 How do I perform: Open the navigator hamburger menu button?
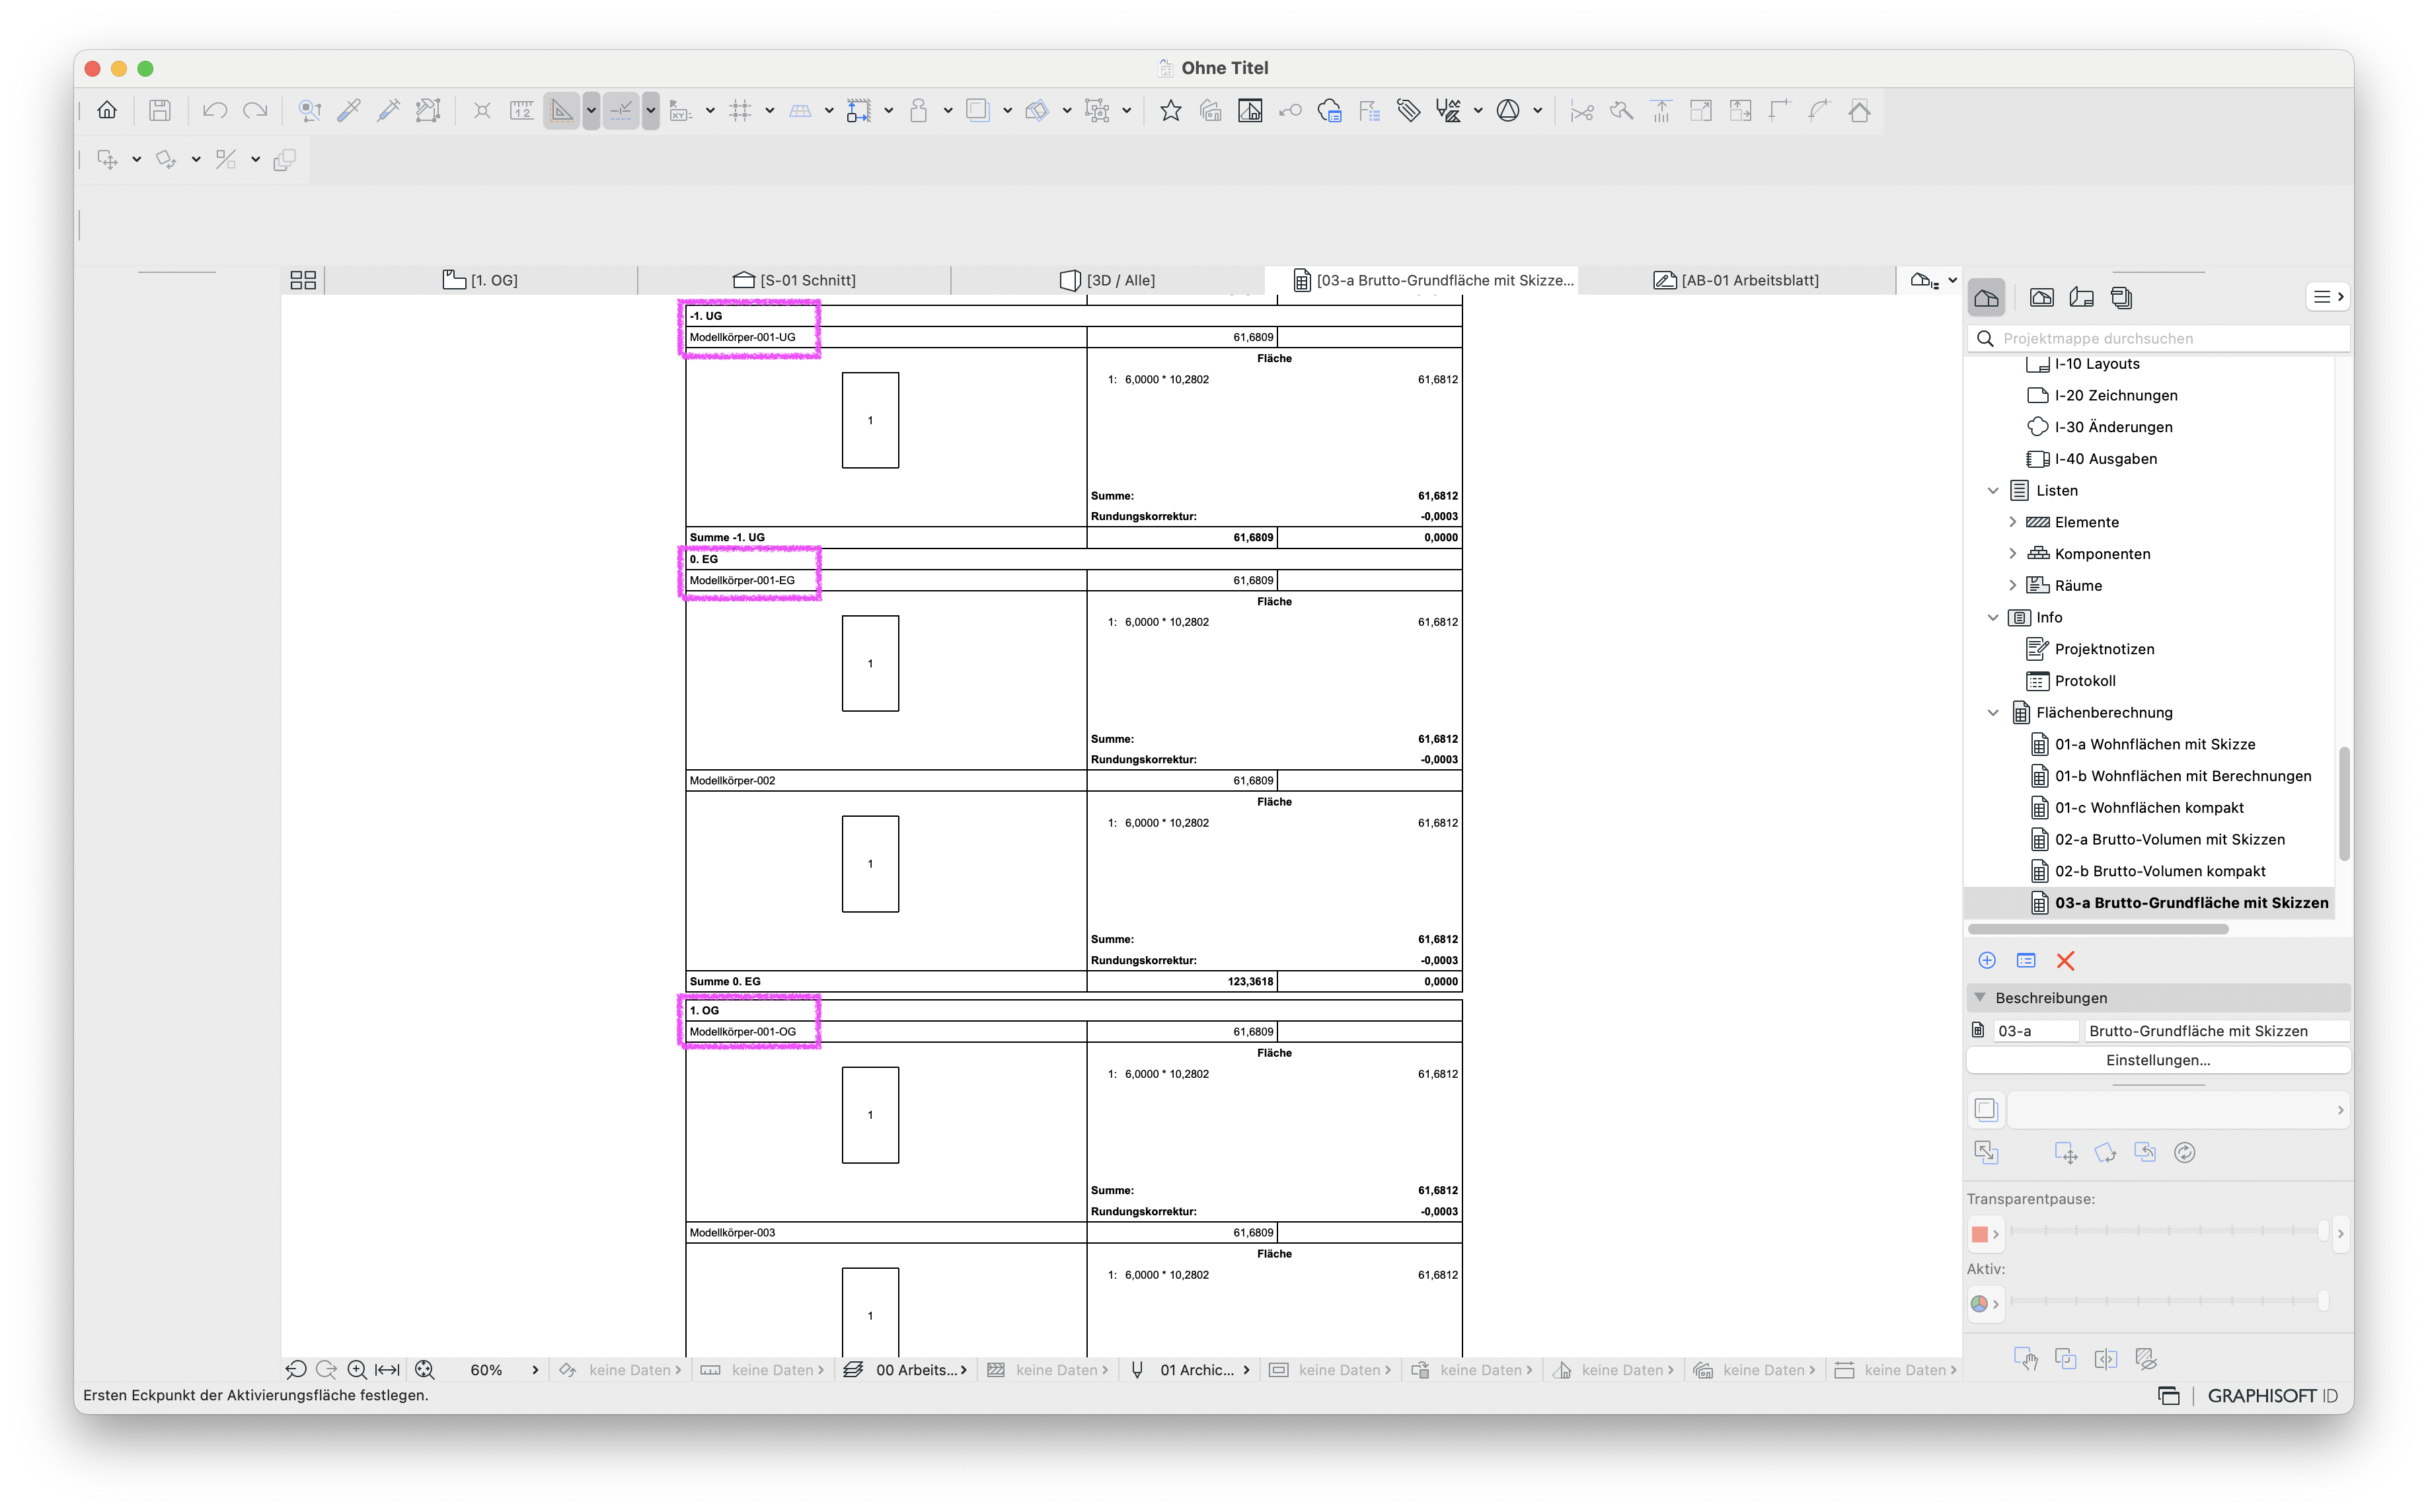2327,297
